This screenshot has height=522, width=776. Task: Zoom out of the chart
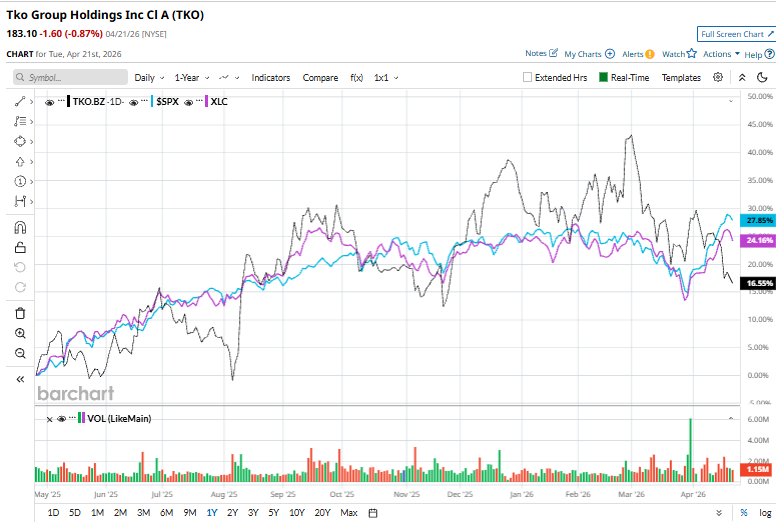[20, 353]
